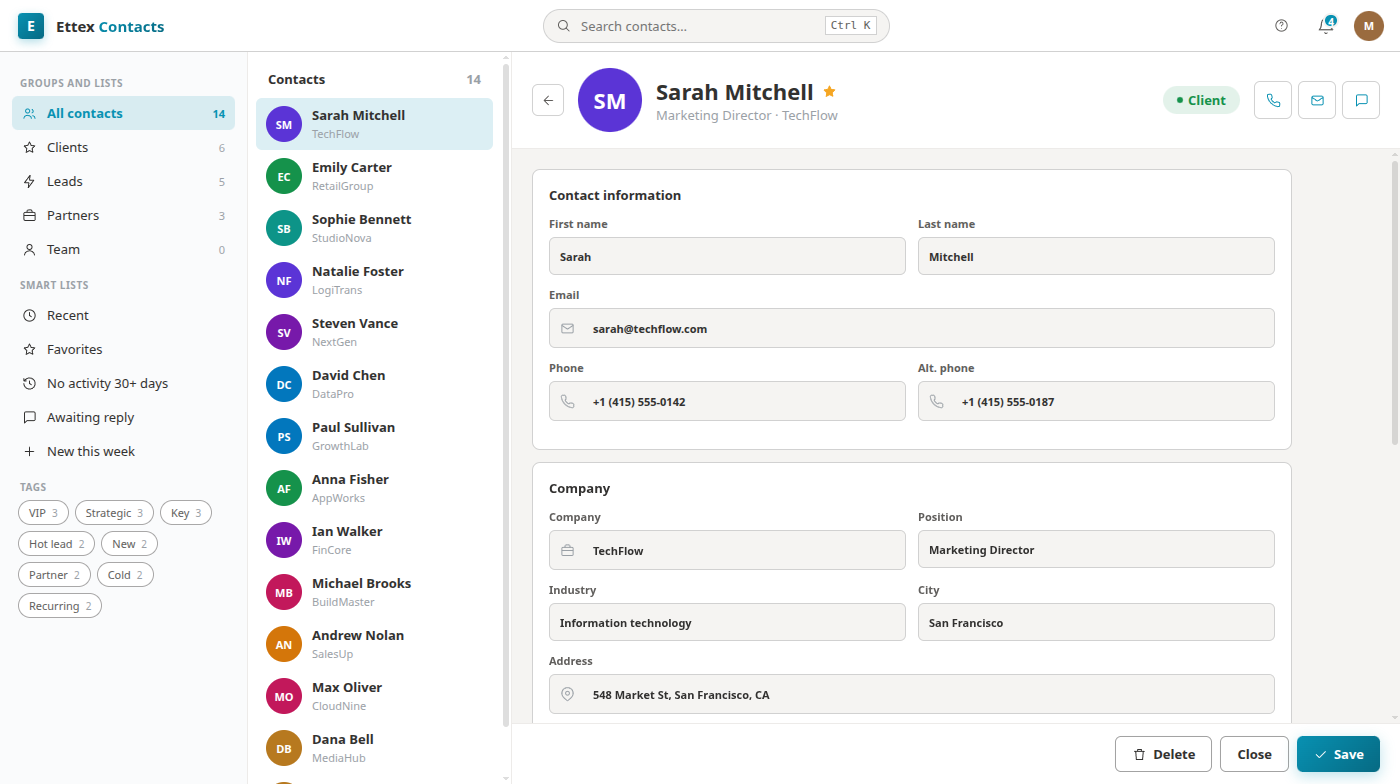Click the location pin icon in Address field
This screenshot has width=1400, height=784.
click(x=568, y=694)
